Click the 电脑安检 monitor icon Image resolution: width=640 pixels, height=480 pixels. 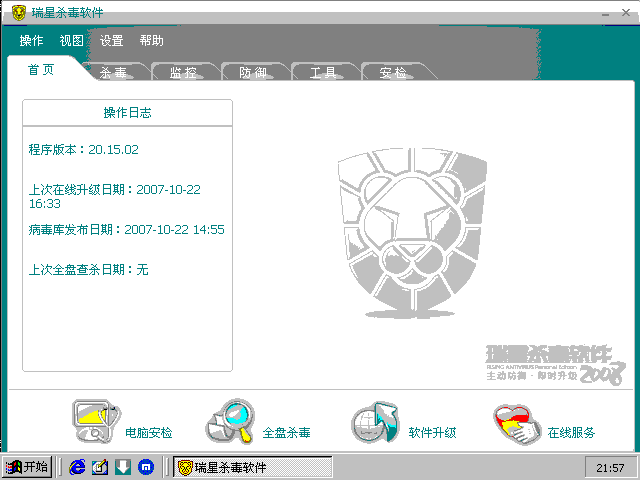coord(96,422)
